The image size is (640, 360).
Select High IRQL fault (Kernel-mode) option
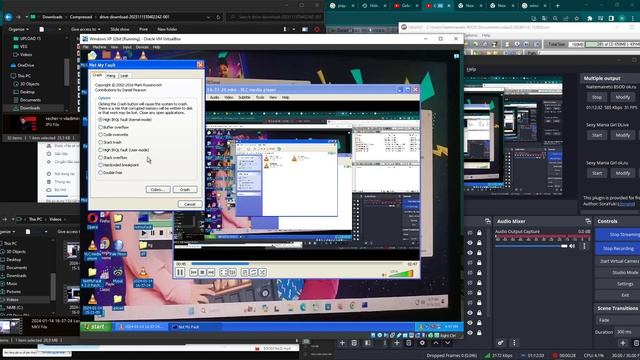click(125, 120)
